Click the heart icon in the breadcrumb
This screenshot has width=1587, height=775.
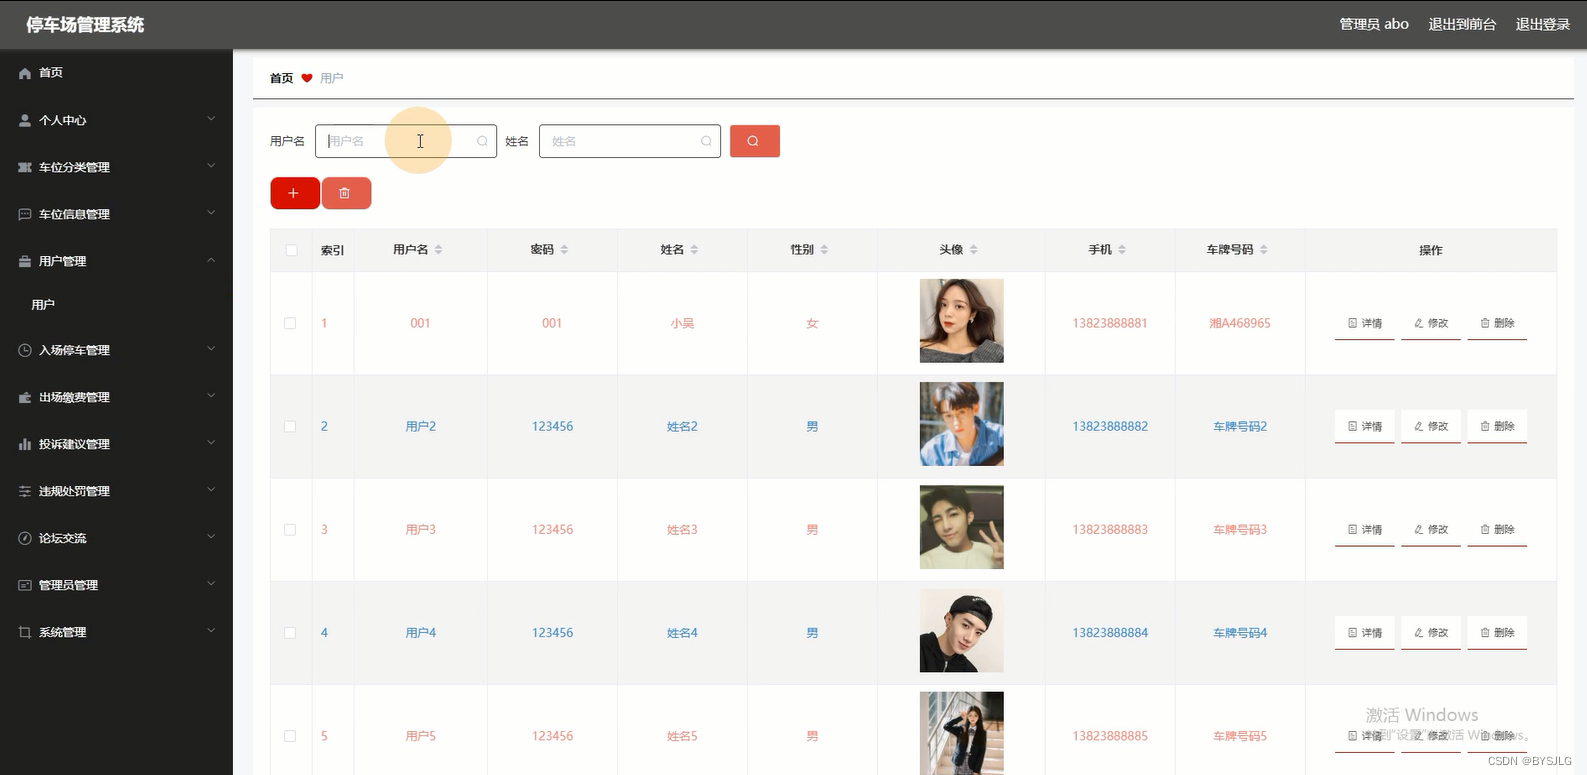pos(307,78)
